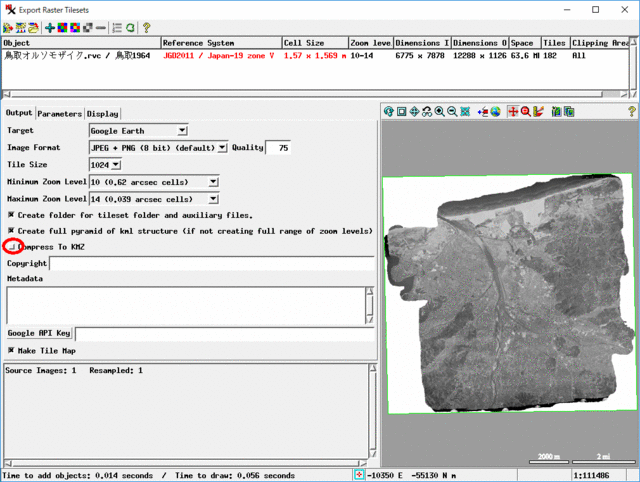
Task: Click the log panel vertical scrollbar
Action: pyautogui.click(x=373, y=411)
